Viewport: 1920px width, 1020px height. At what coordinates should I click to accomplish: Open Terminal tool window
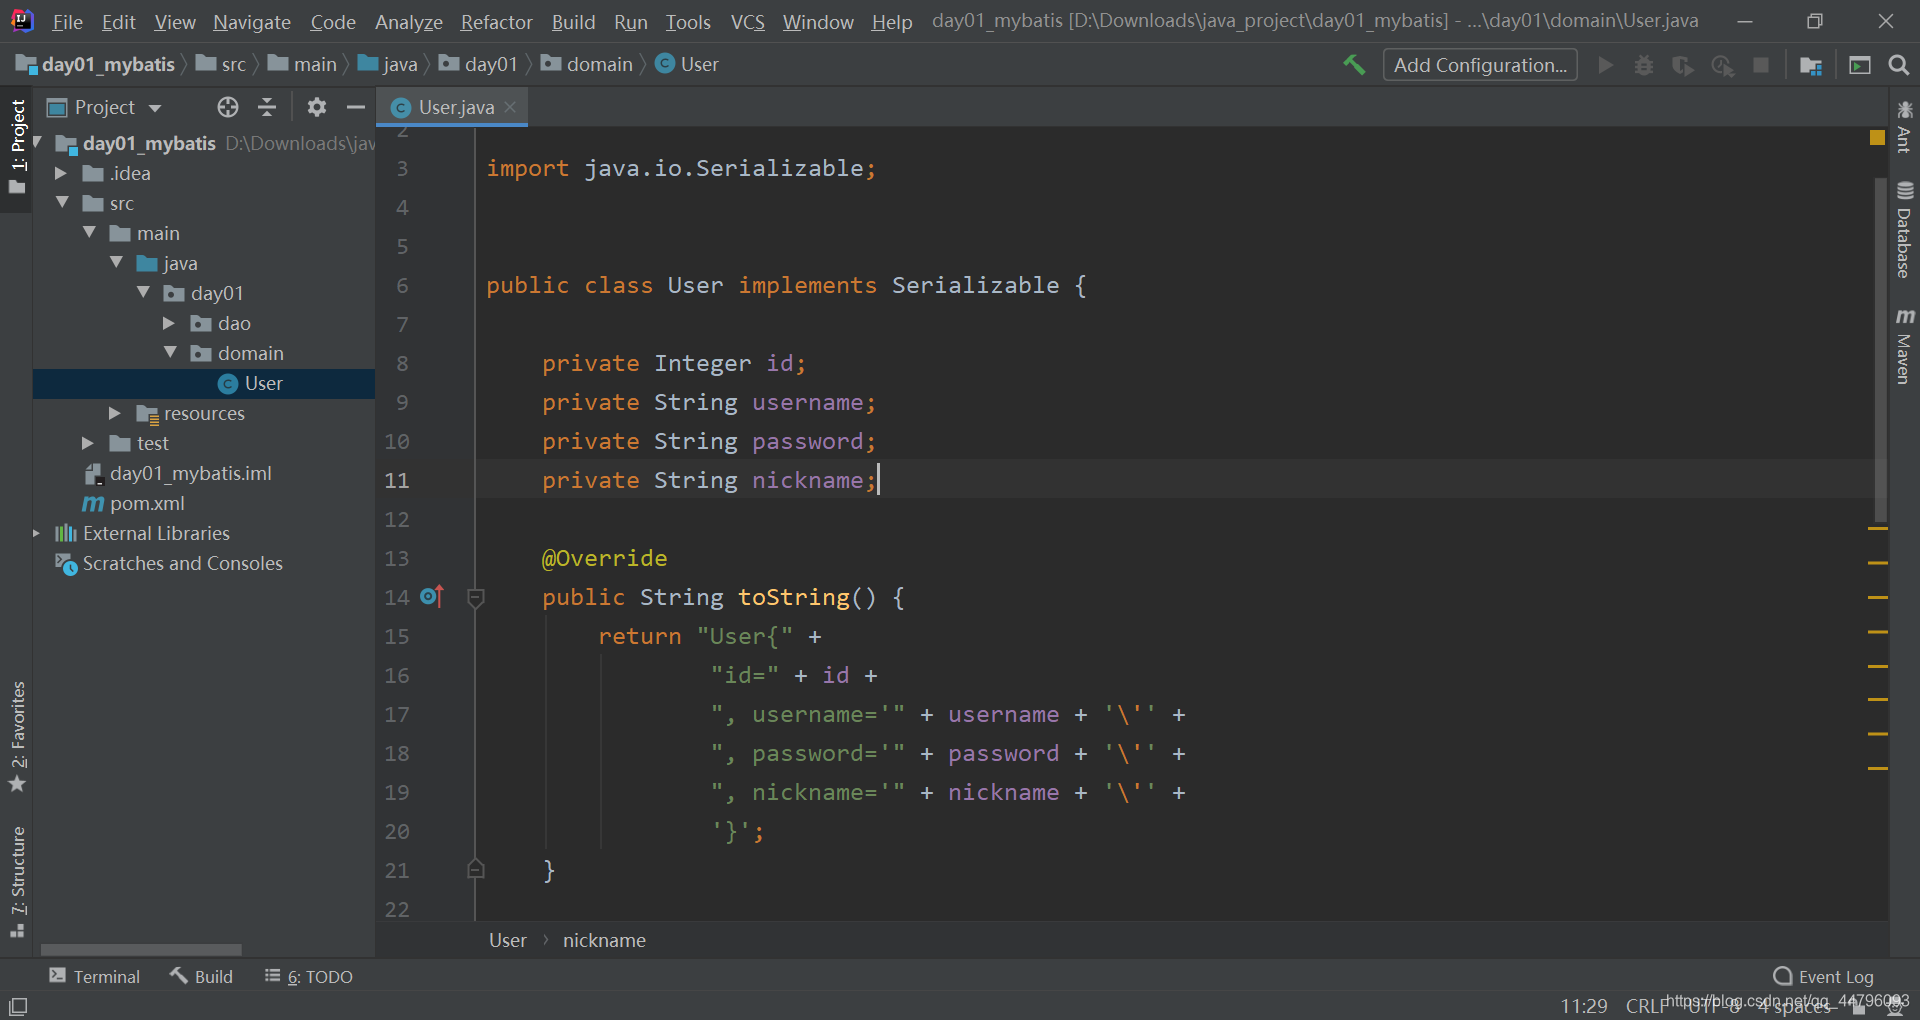point(94,976)
